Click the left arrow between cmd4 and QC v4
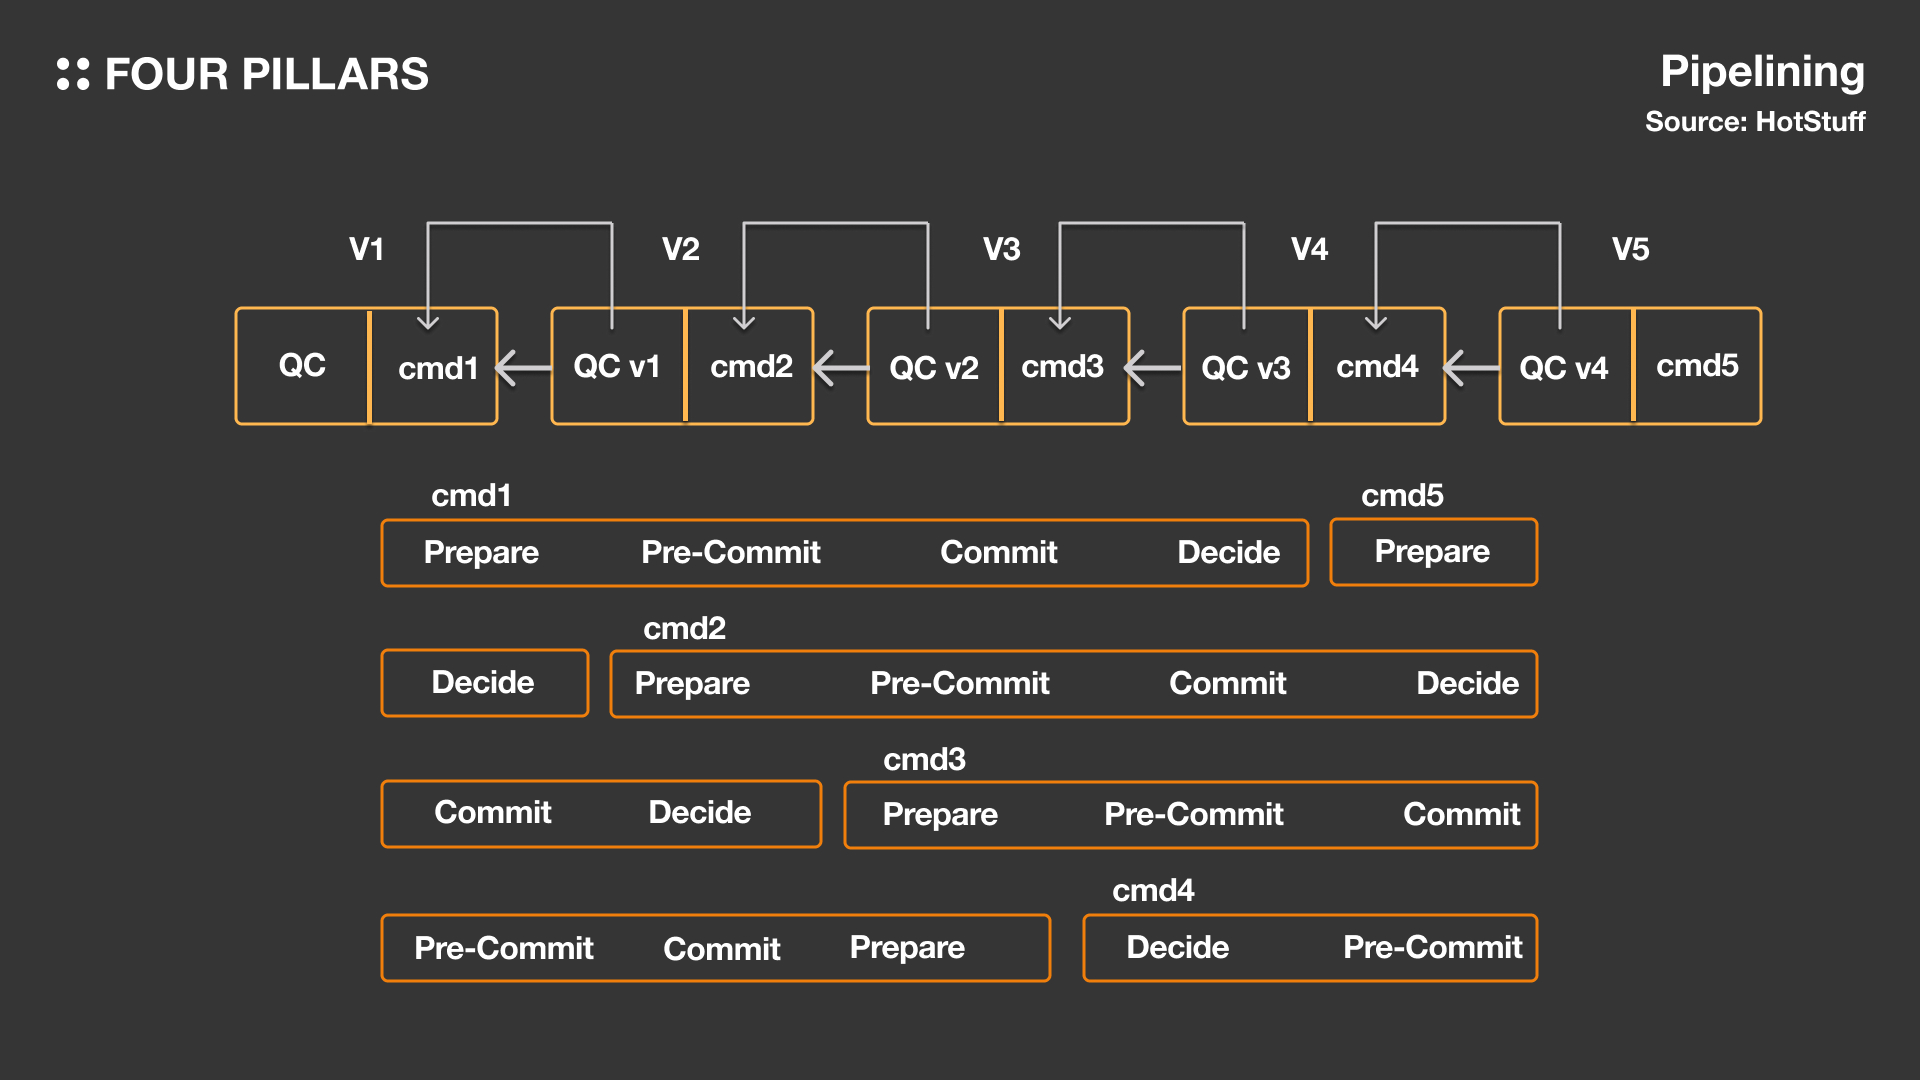Viewport: 1920px width, 1080px height. [1471, 368]
